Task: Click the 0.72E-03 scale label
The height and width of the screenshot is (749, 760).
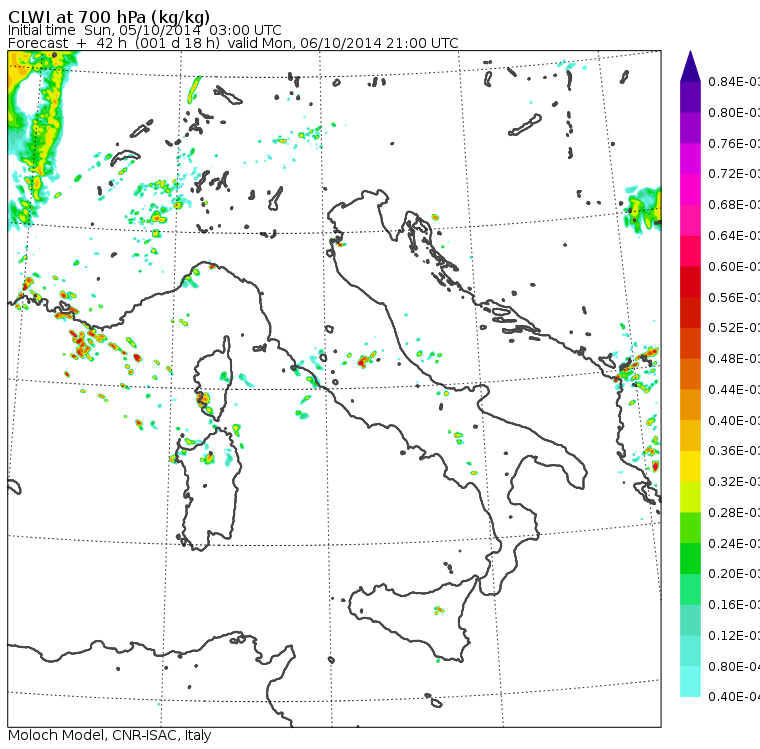Action: click(x=734, y=174)
